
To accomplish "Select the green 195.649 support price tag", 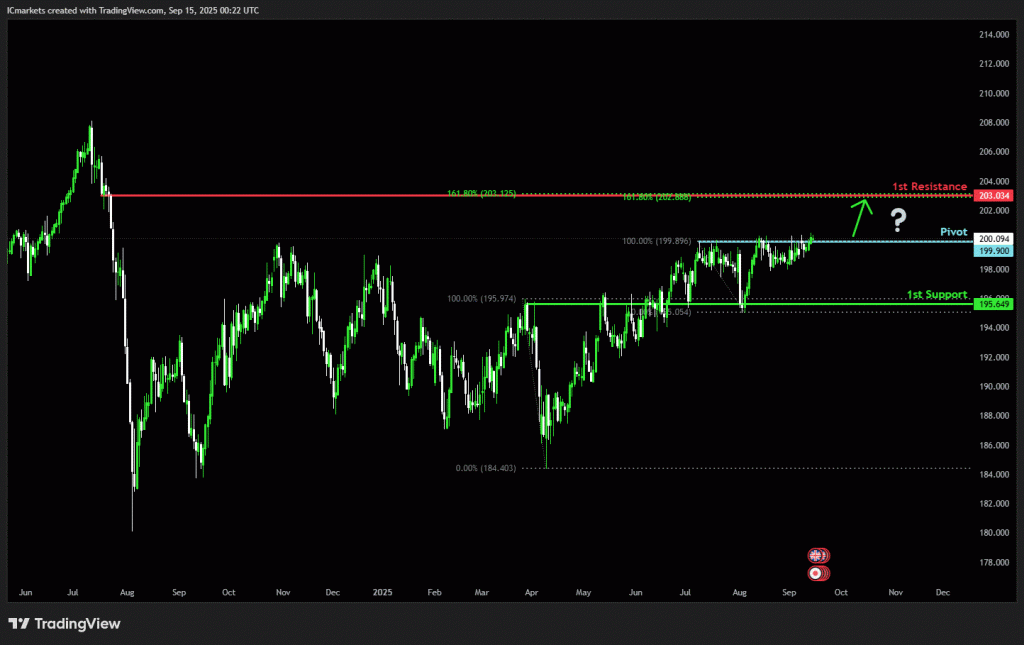I will [x=993, y=304].
